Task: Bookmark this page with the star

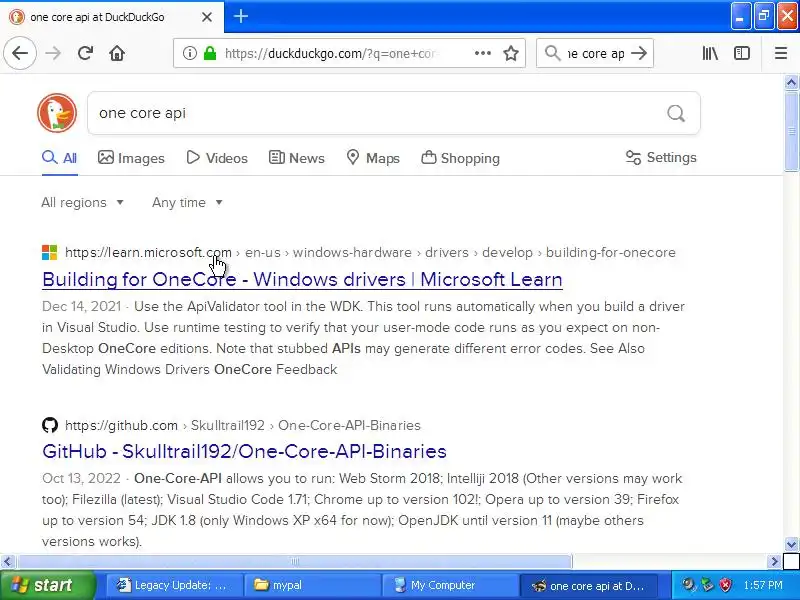Action: (511, 53)
